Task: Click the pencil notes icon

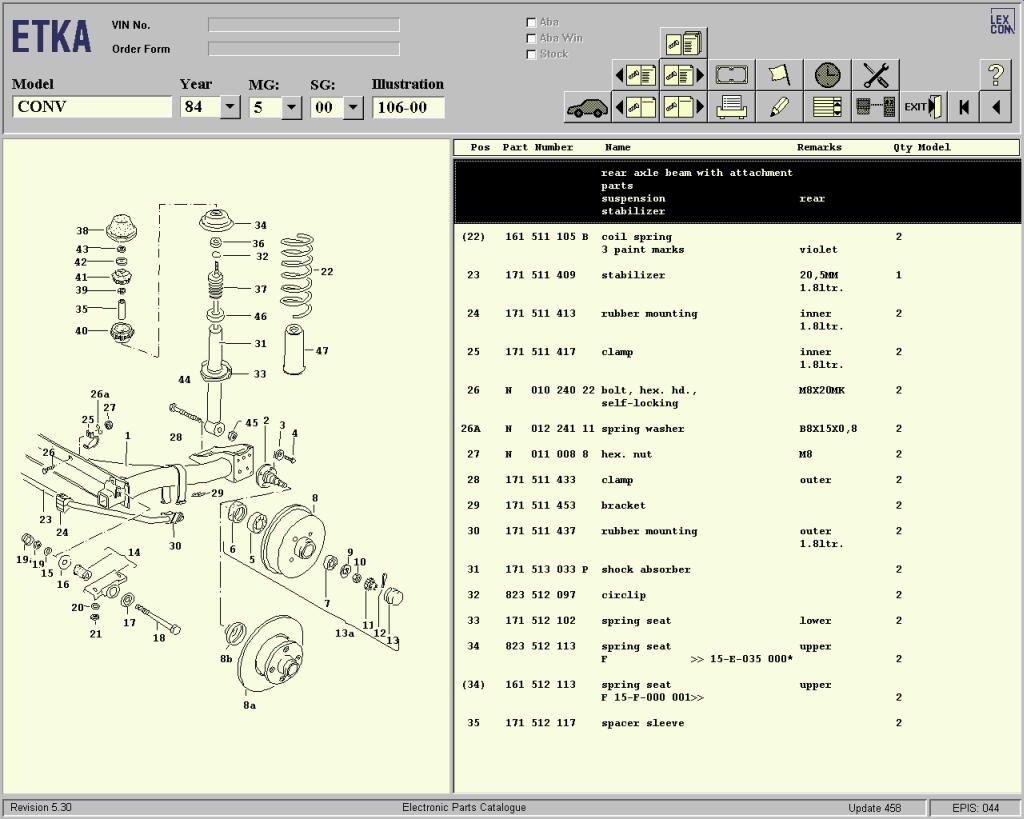Action: [779, 107]
